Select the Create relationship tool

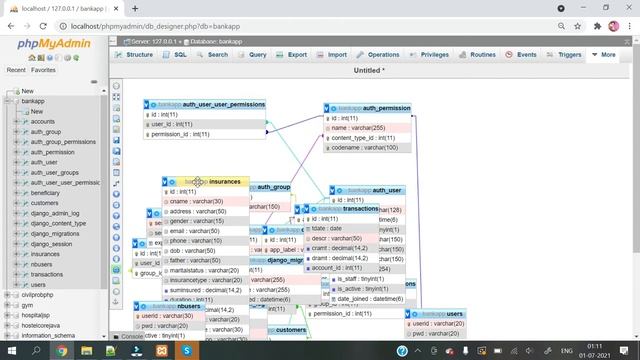click(116, 183)
